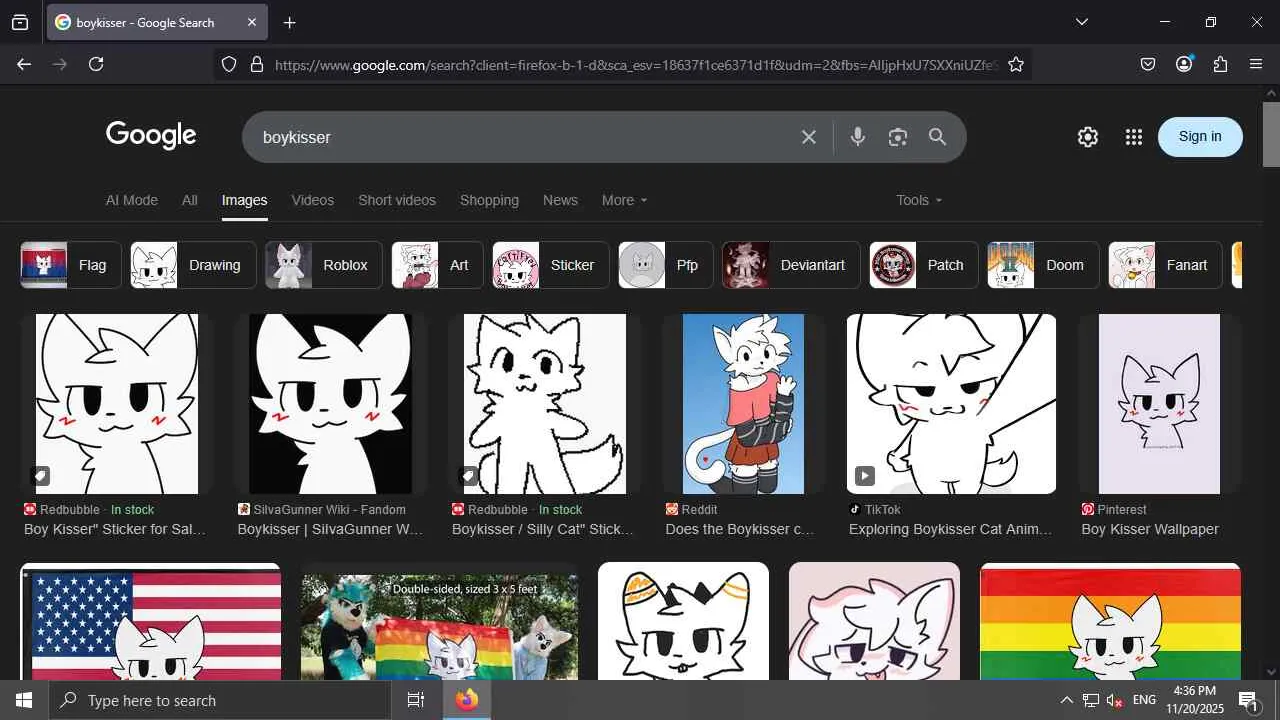Open the Firefox account icon
1280x720 pixels.
coord(1184,64)
